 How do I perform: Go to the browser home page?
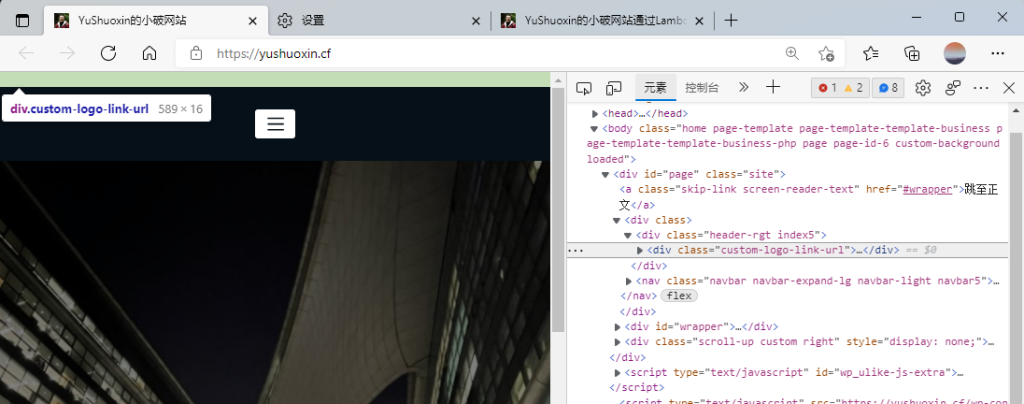[149, 53]
